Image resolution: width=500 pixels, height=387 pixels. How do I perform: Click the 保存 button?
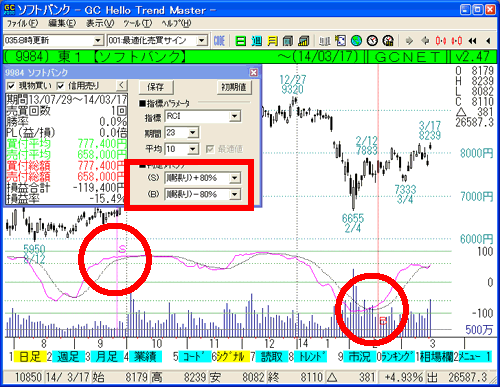tap(156, 87)
